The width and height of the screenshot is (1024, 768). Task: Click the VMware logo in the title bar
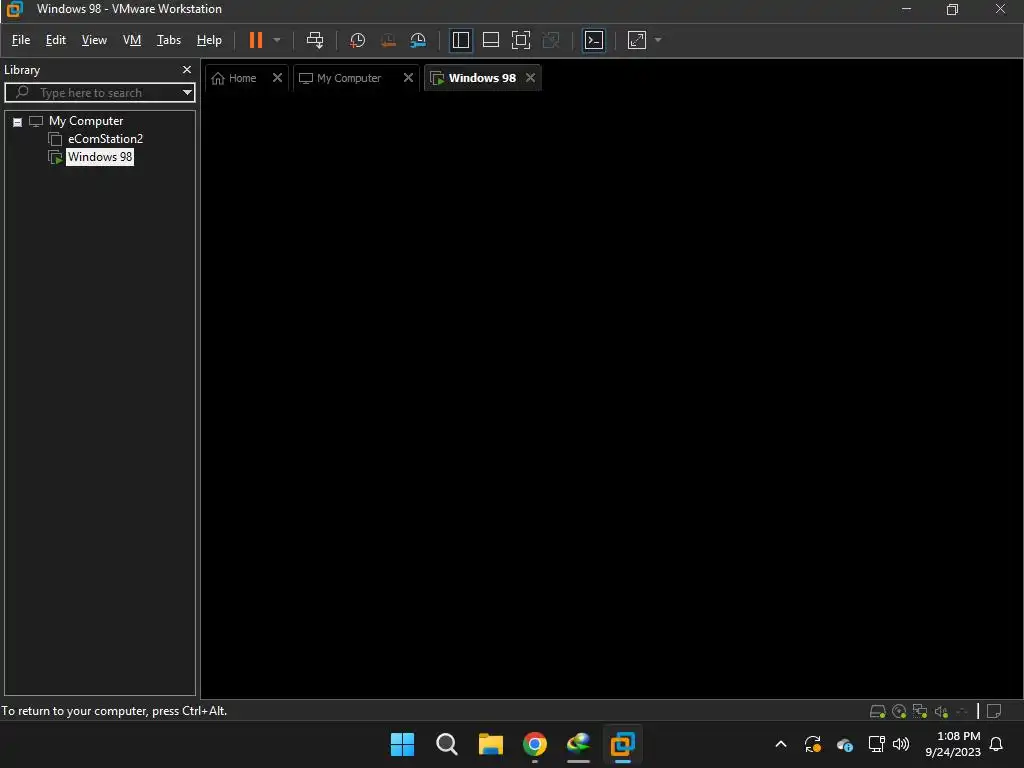[x=14, y=9]
